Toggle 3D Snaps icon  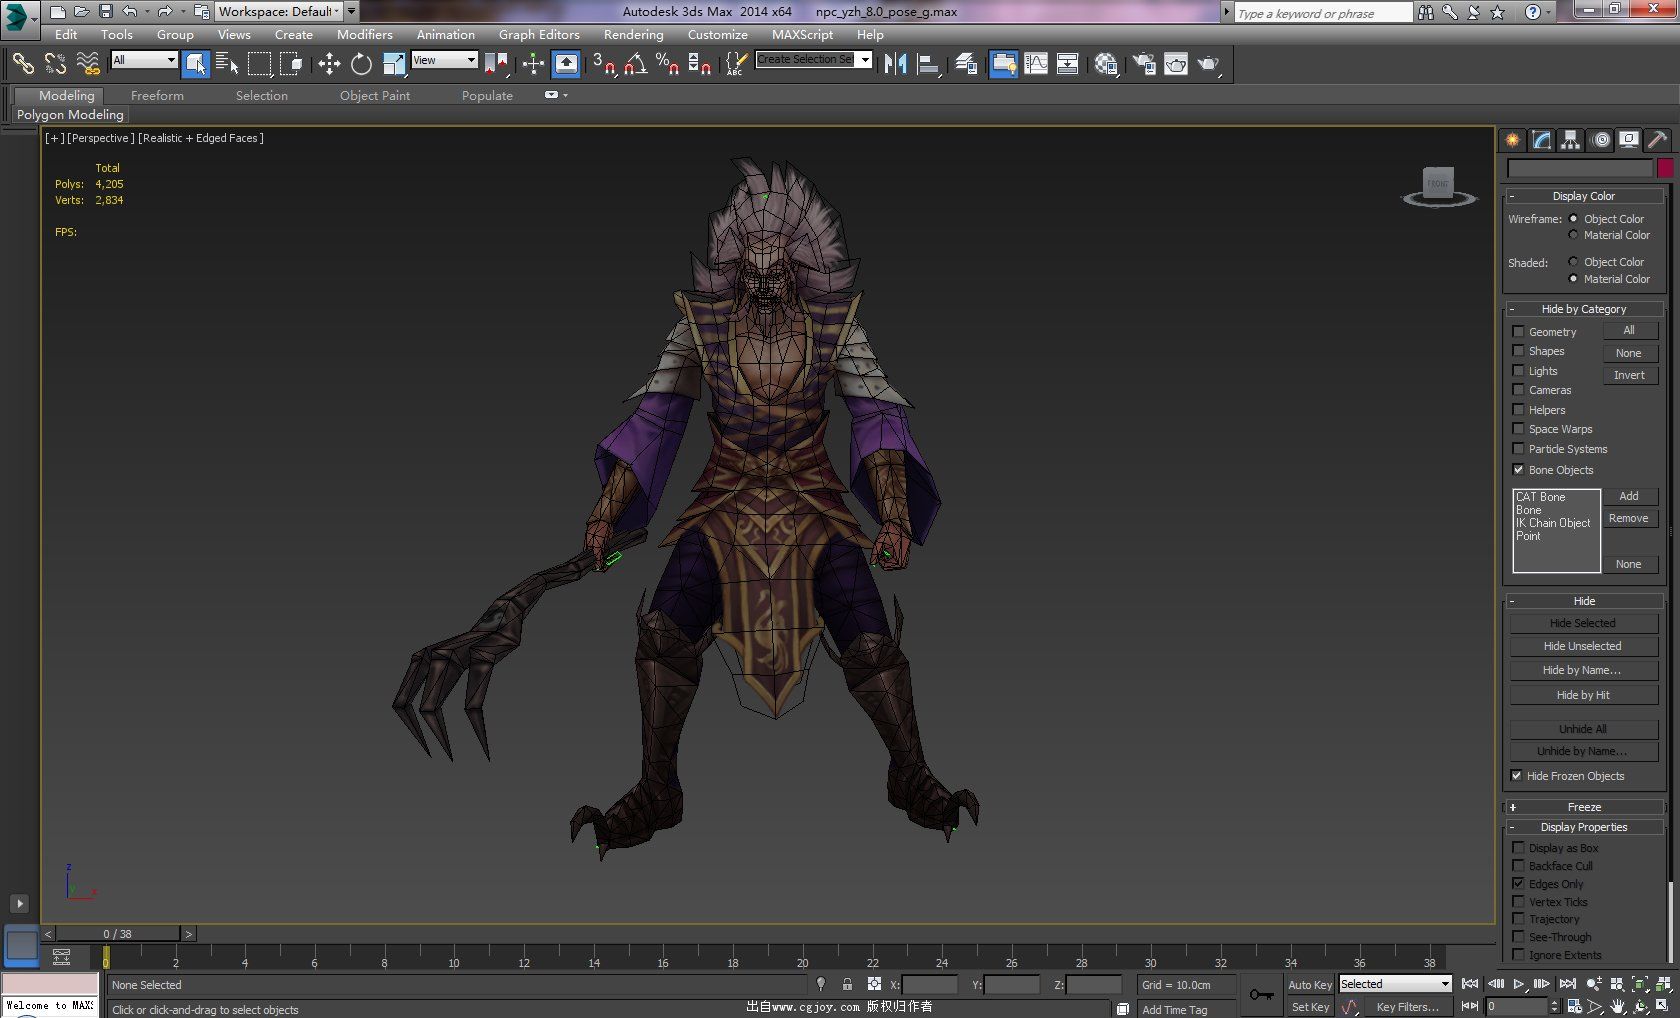[603, 64]
